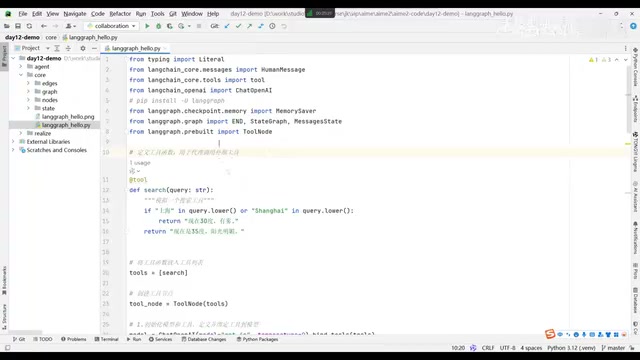Expand the graph folder
Screen dimensions: 640x360
tap(28, 92)
